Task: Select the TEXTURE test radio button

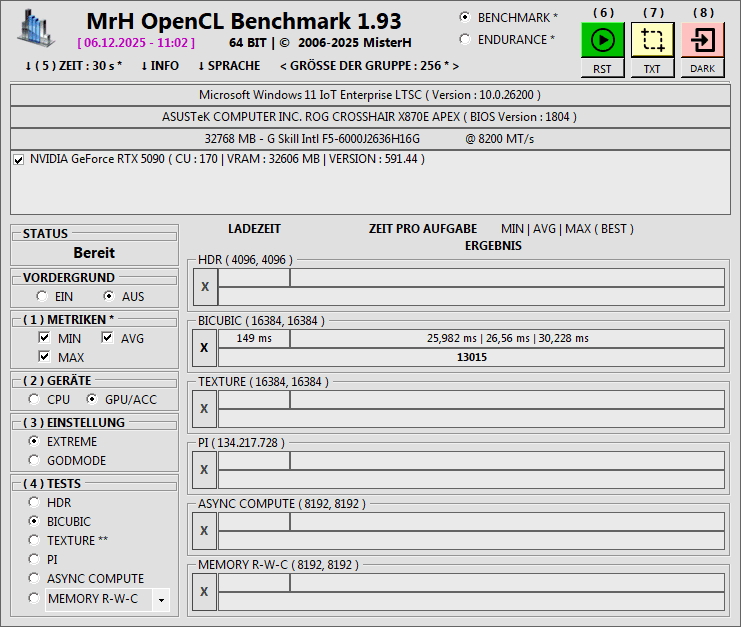Action: click(x=34, y=540)
